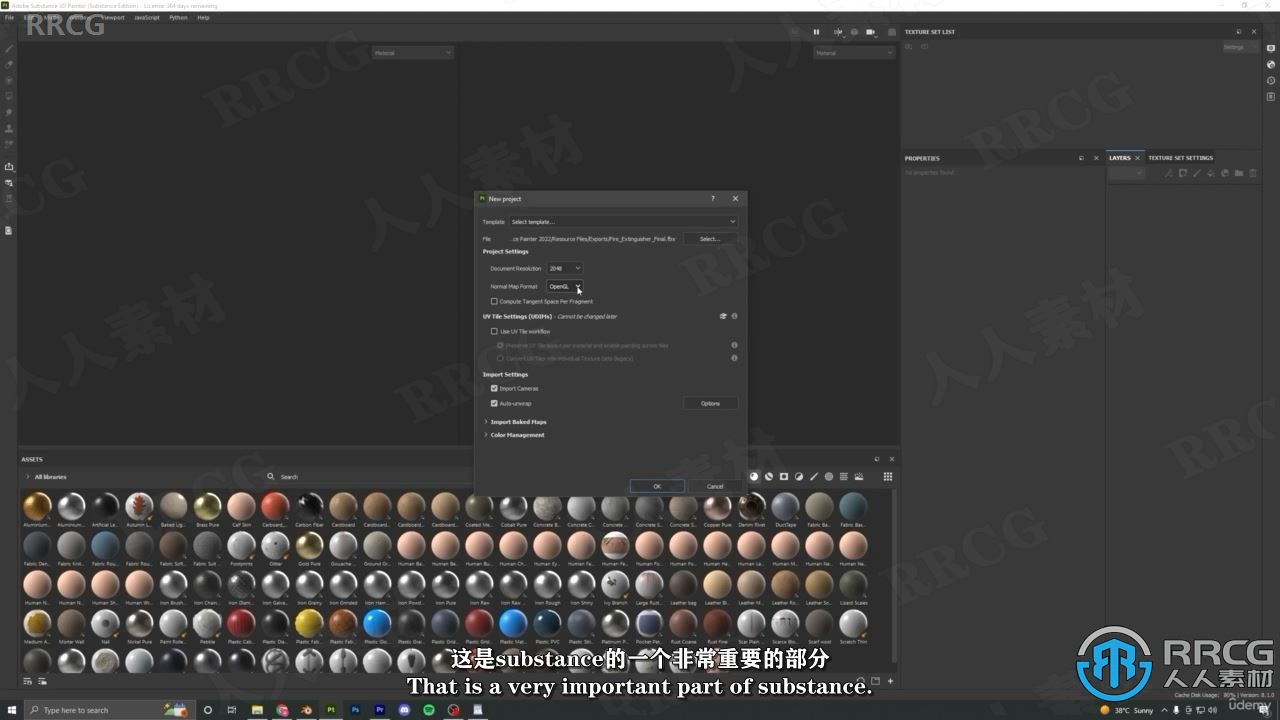Open the Log icon on the right dock
The width and height of the screenshot is (1280, 720).
click(1271, 97)
